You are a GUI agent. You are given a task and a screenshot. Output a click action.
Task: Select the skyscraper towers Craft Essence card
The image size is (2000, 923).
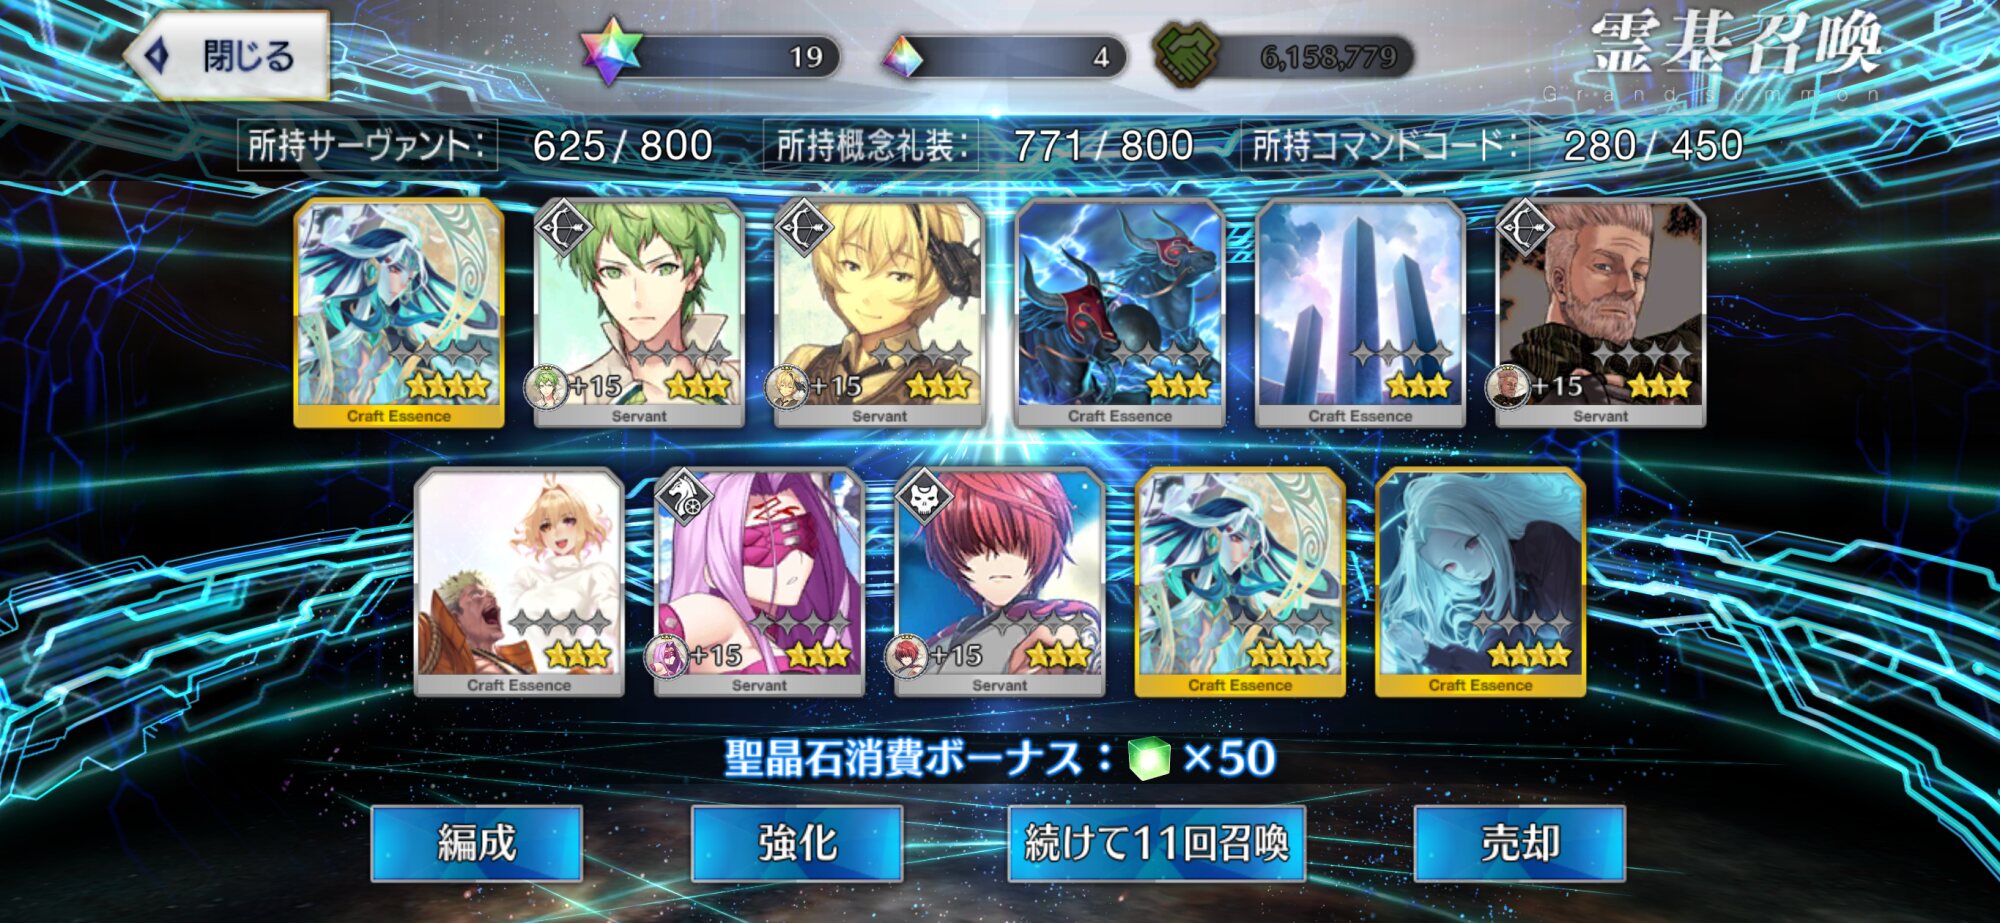[x=1360, y=313]
